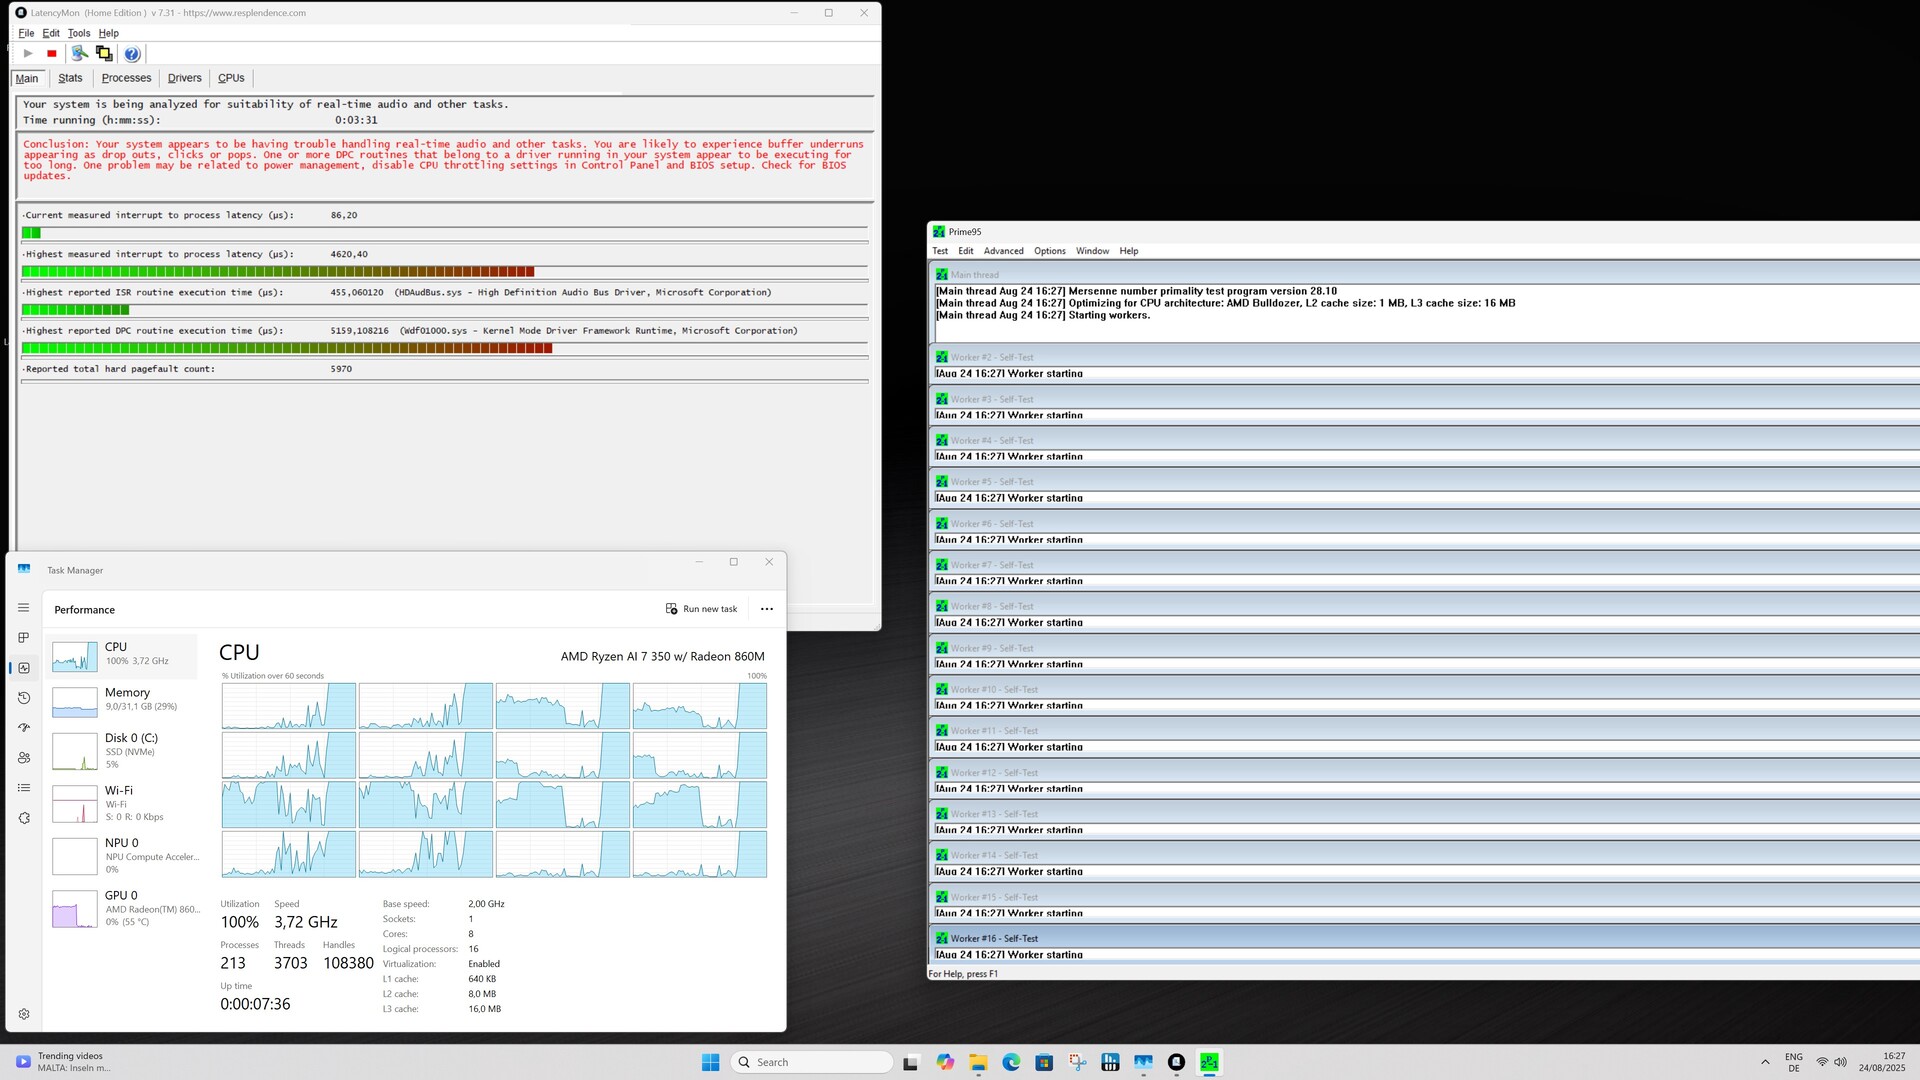Open Task Manager settings gear icon

[x=24, y=1014]
